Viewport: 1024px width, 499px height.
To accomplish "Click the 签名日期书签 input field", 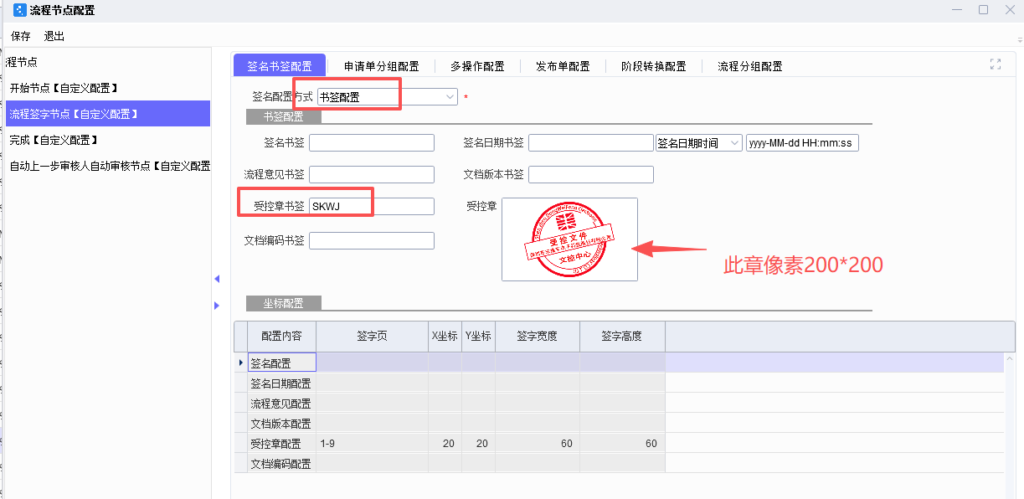I will tap(591, 143).
